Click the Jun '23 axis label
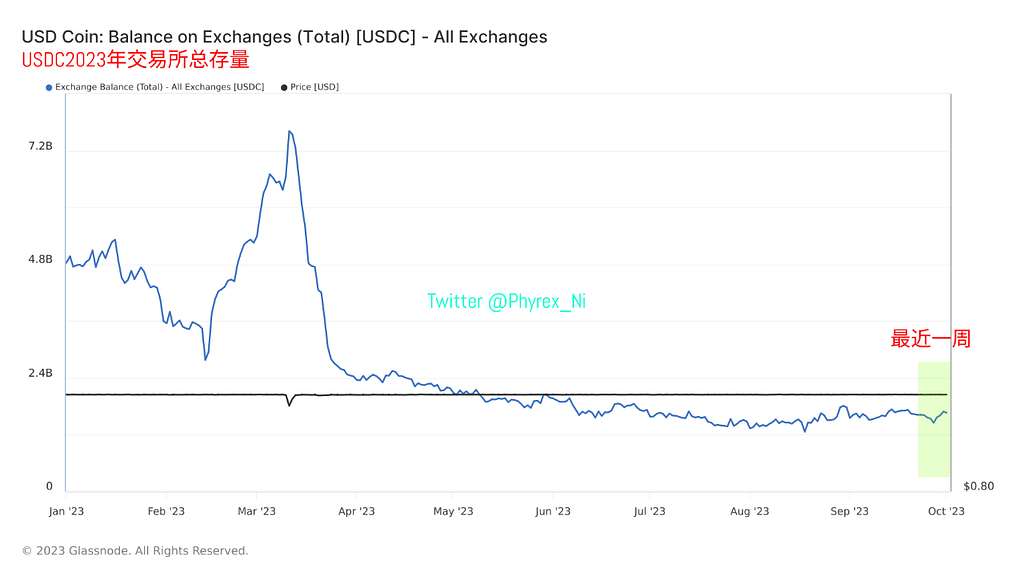The width and height of the screenshot is (1024, 576). point(553,511)
